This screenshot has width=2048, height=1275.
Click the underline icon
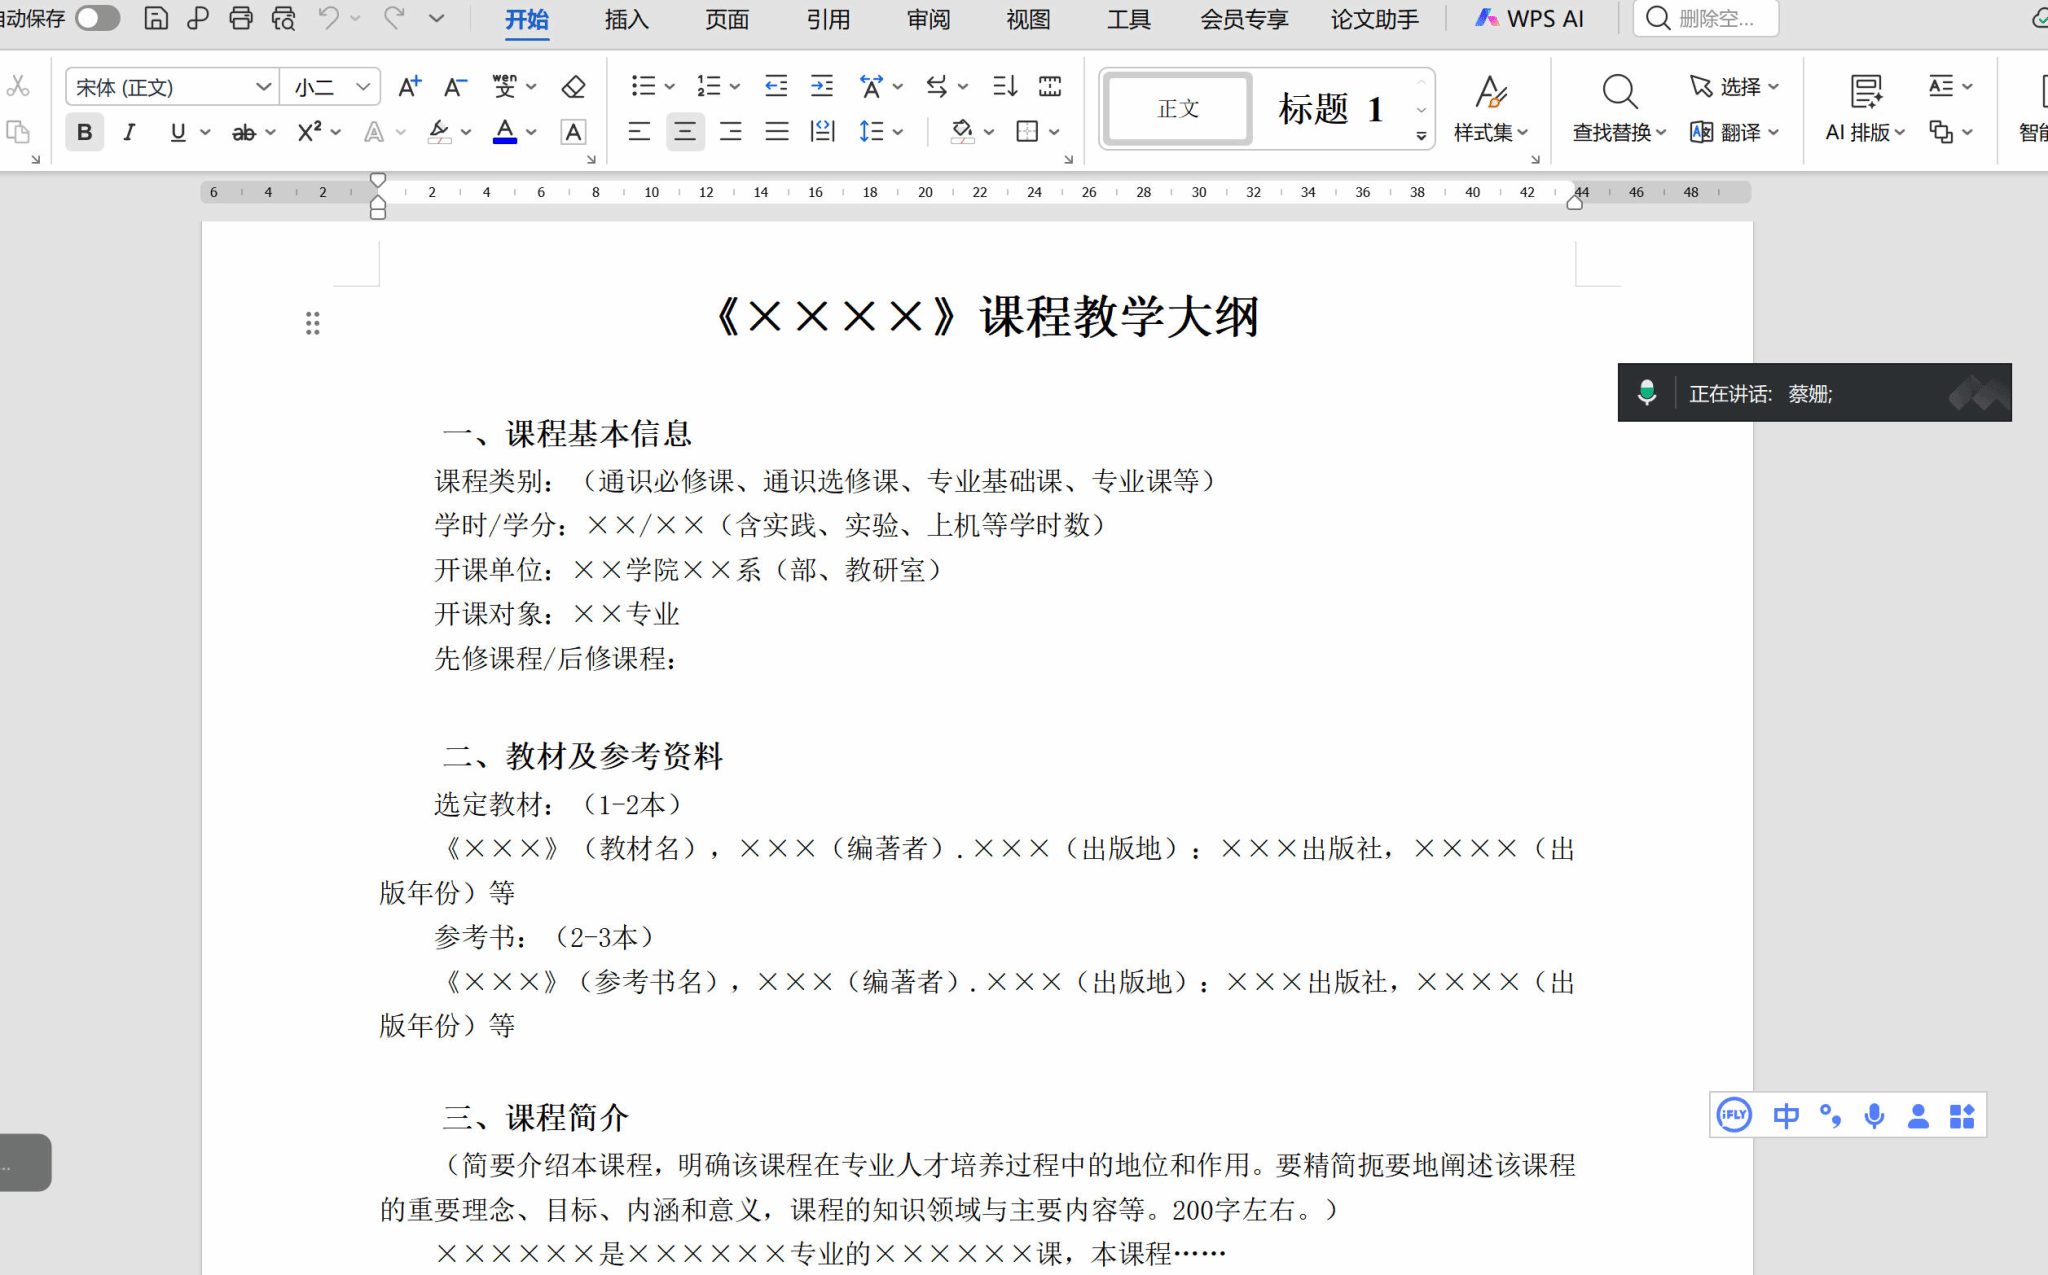point(178,132)
